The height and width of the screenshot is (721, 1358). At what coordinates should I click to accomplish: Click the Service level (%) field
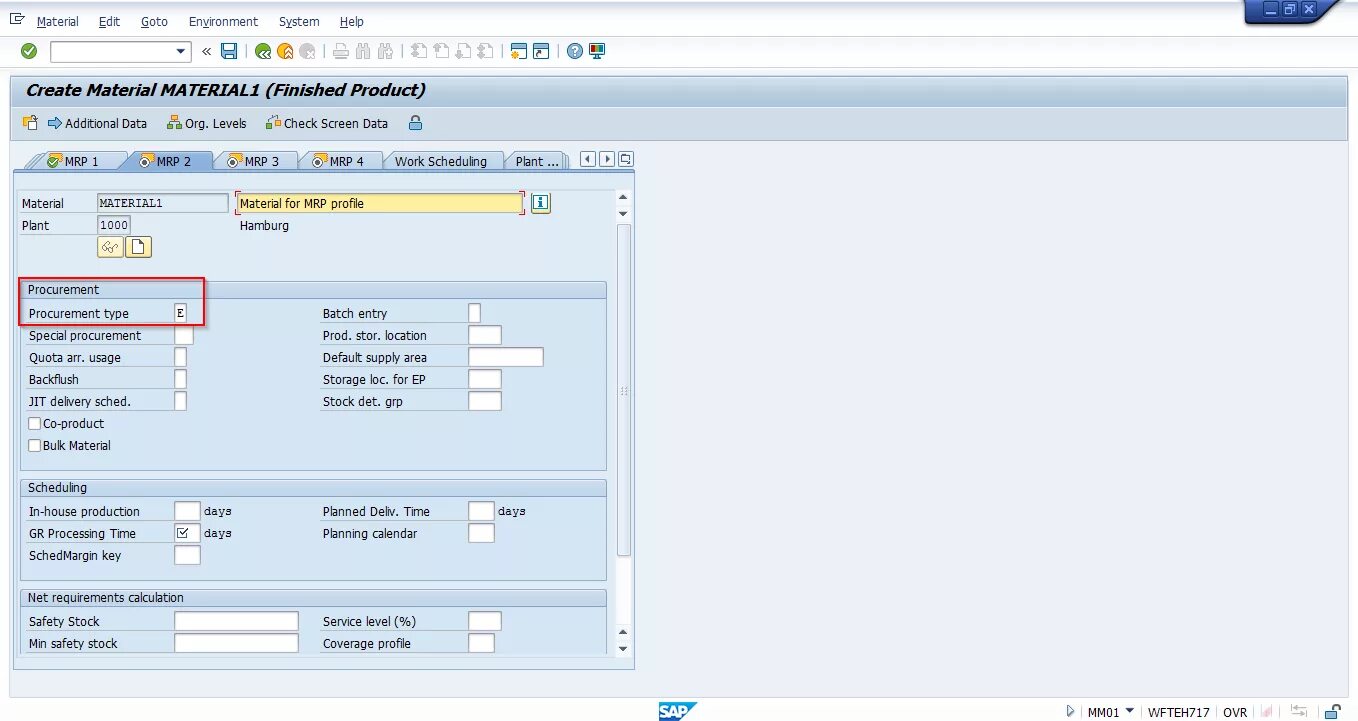click(484, 621)
